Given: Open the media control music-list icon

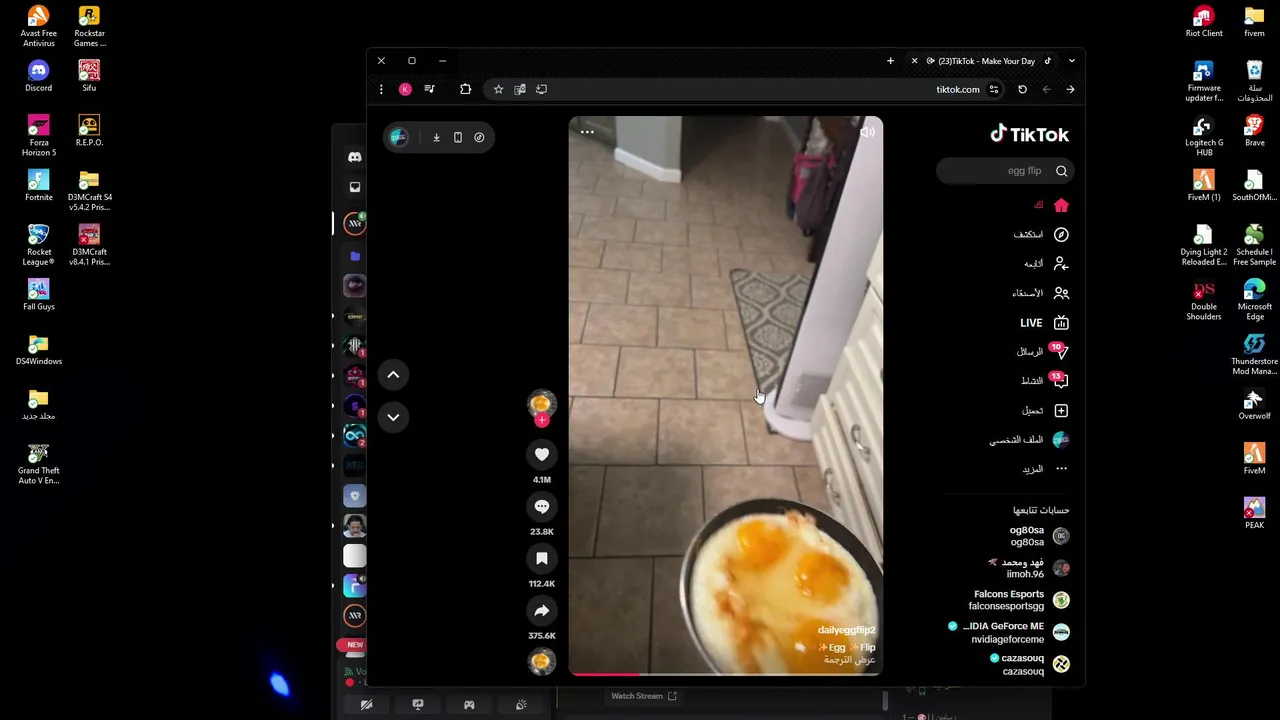Looking at the screenshot, I should tap(429, 89).
